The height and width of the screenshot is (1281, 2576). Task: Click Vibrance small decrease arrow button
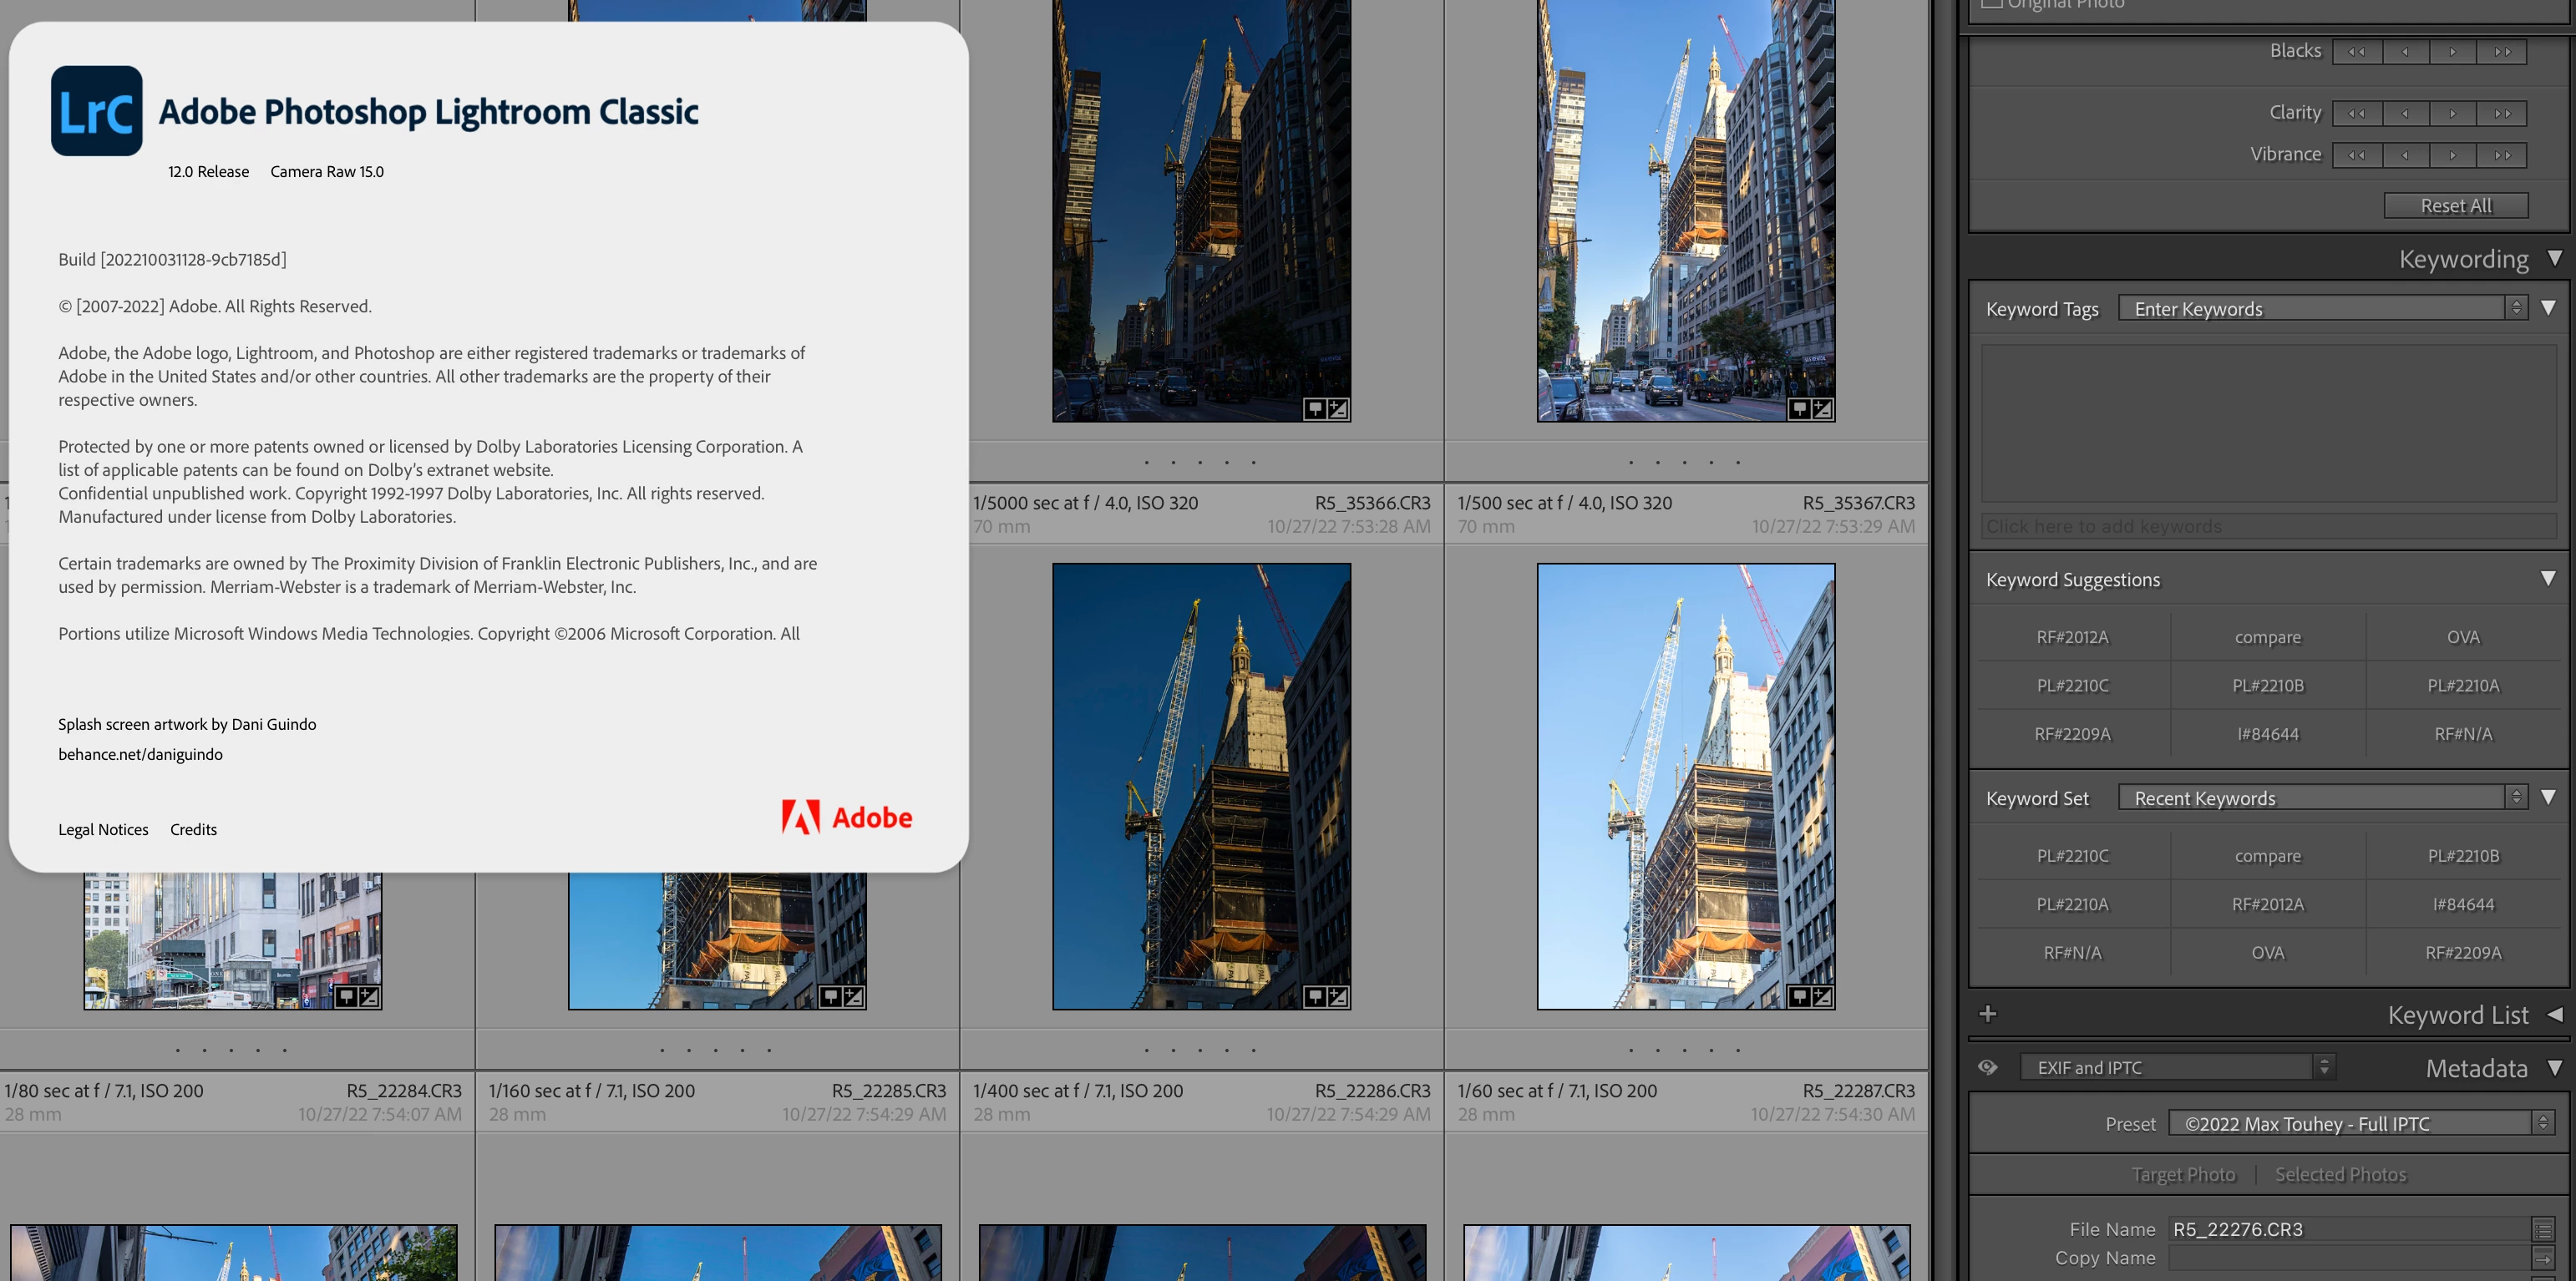tap(2405, 155)
